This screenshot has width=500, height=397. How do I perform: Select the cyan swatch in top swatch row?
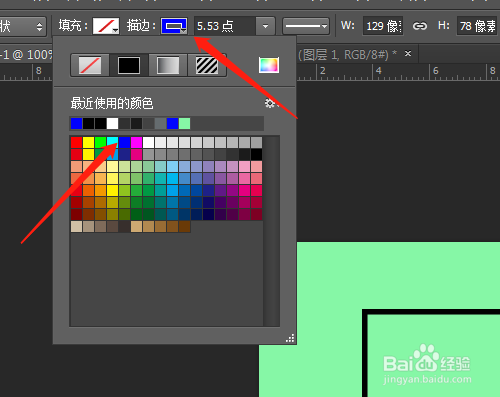[x=112, y=143]
